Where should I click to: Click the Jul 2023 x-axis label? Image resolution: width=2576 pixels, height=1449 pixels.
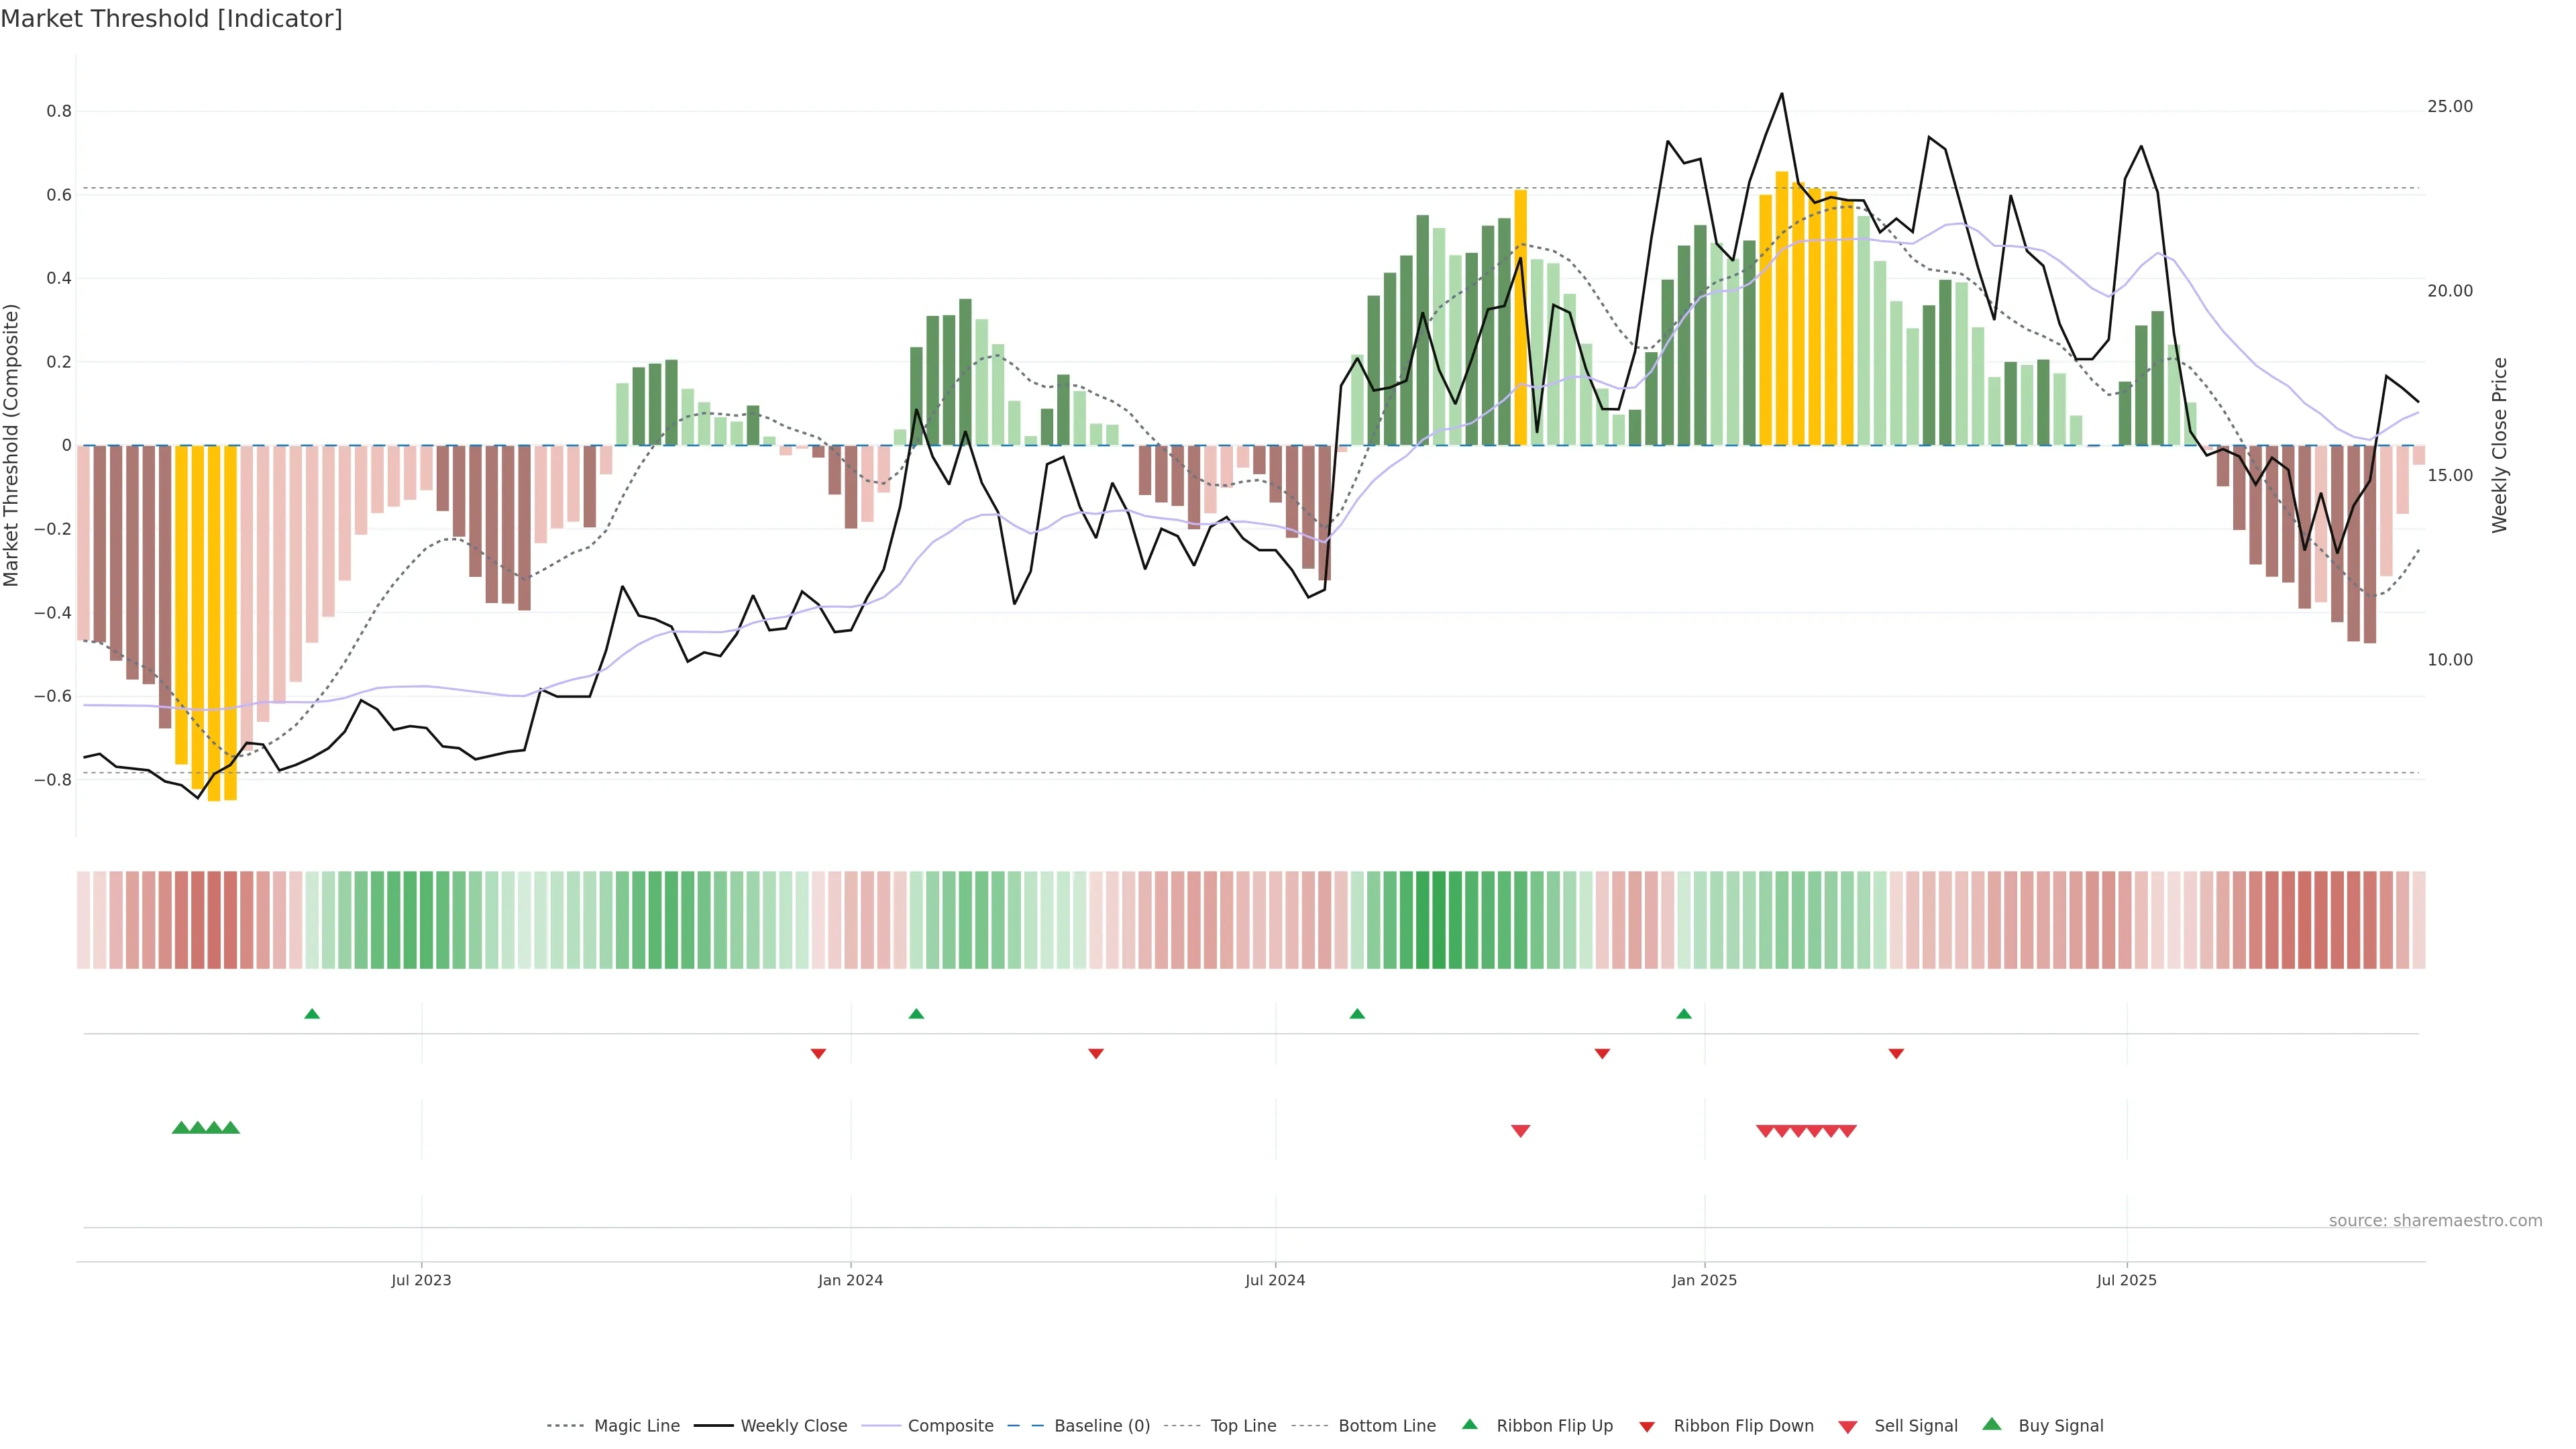pos(421,1280)
